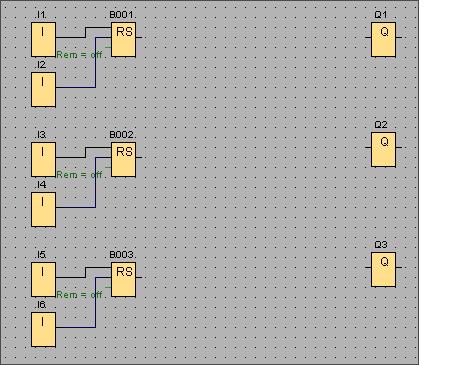
Task: Click the input connector of Q1
Action: 368,37
